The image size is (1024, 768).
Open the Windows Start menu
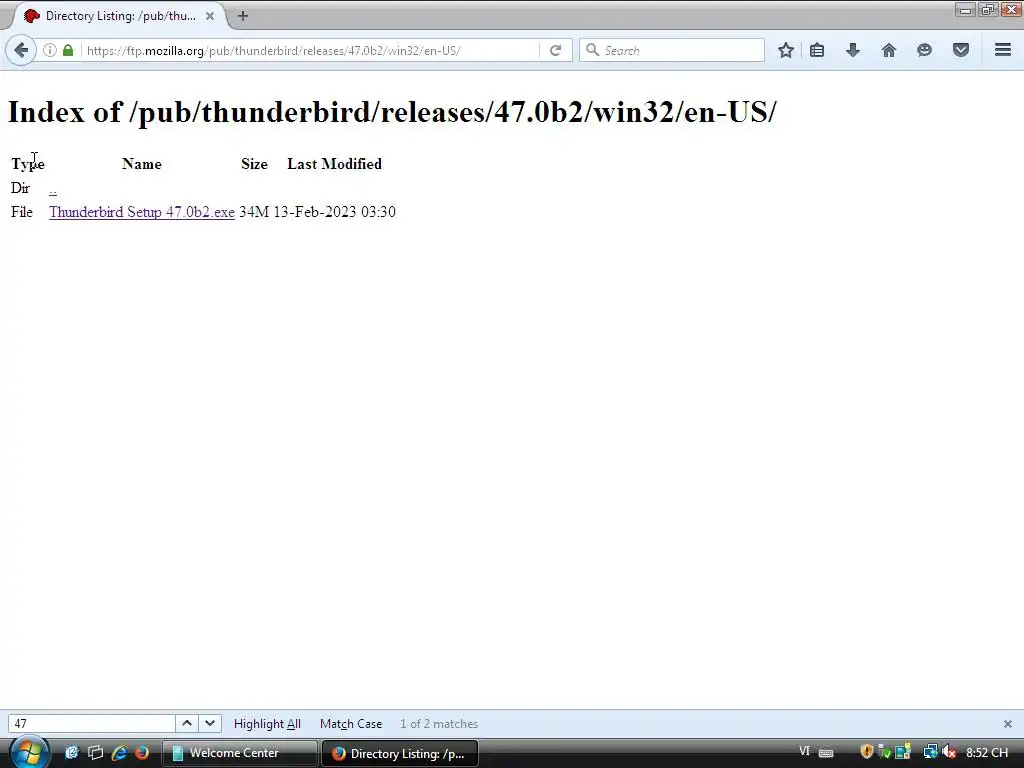[29, 753]
